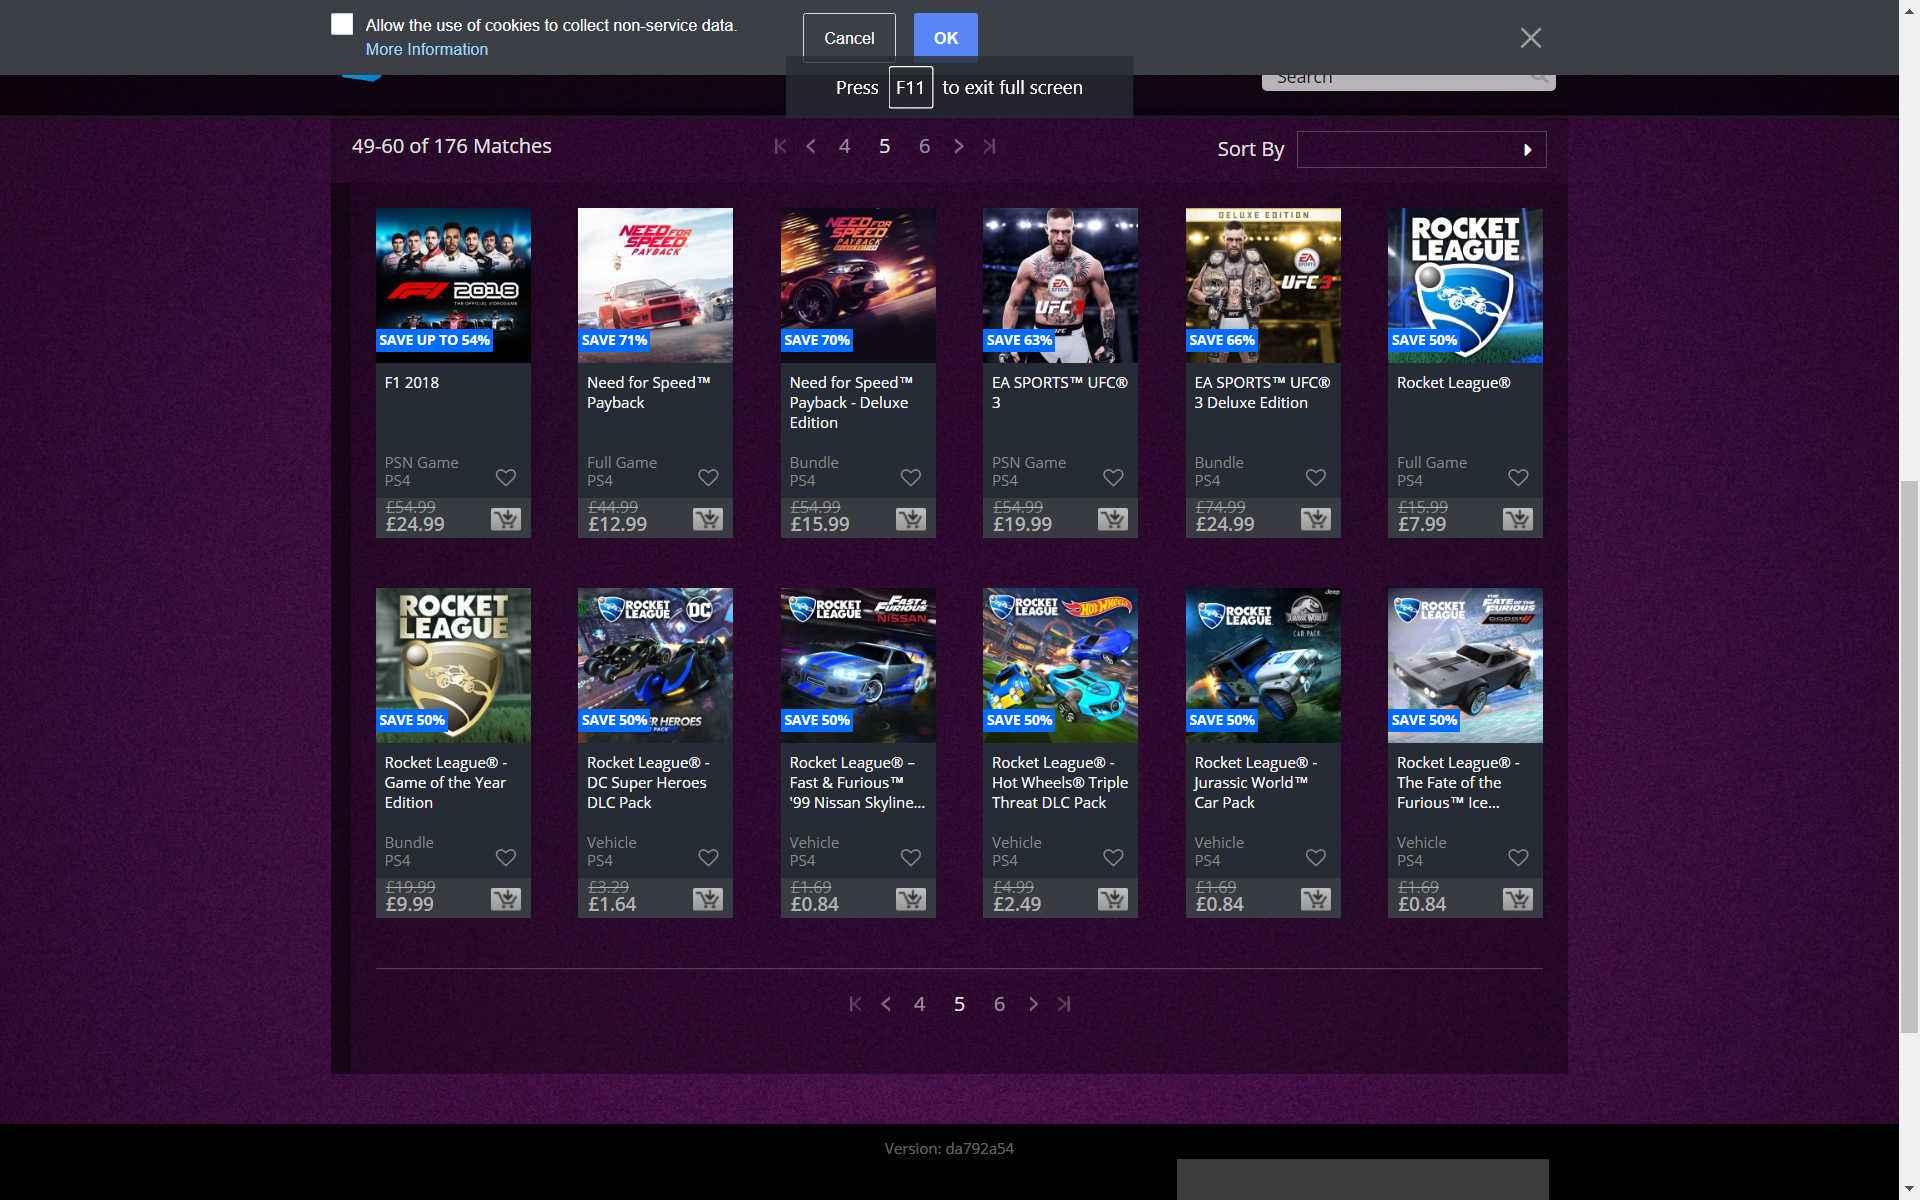Wishlist DC Super Heroes DLC Pack
The width and height of the screenshot is (1920, 1200).
tap(708, 858)
